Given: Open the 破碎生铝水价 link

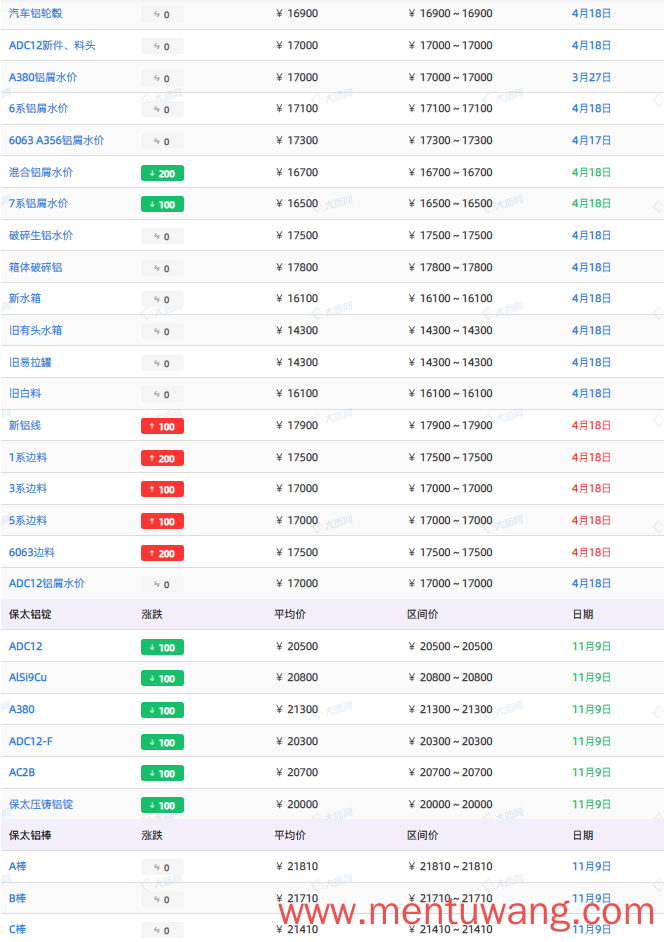Looking at the screenshot, I should (41, 235).
